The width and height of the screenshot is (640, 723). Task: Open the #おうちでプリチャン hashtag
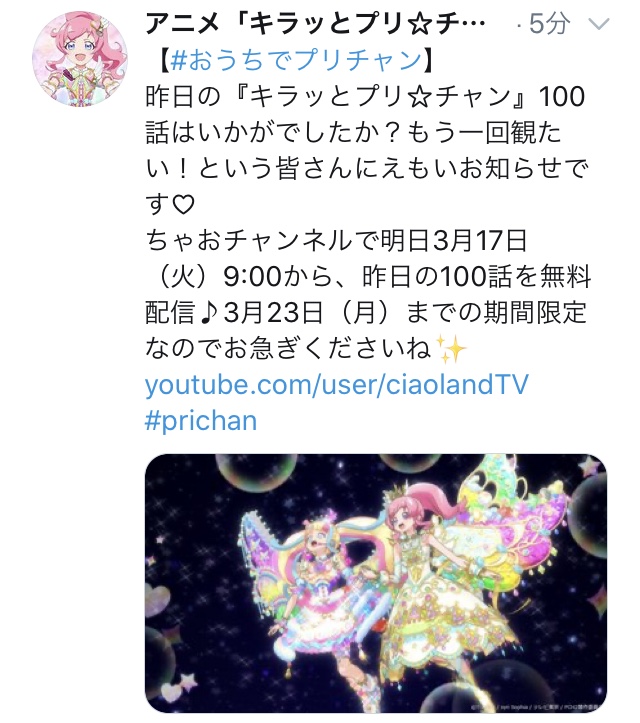[296, 60]
